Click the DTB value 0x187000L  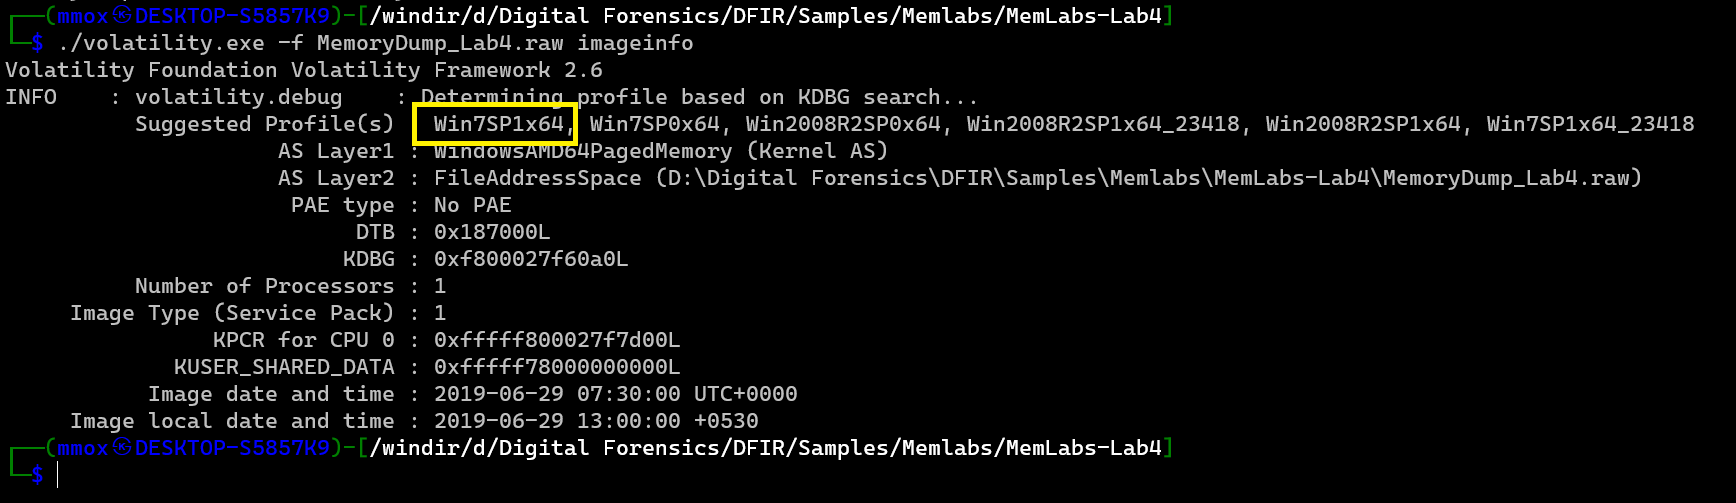(491, 232)
